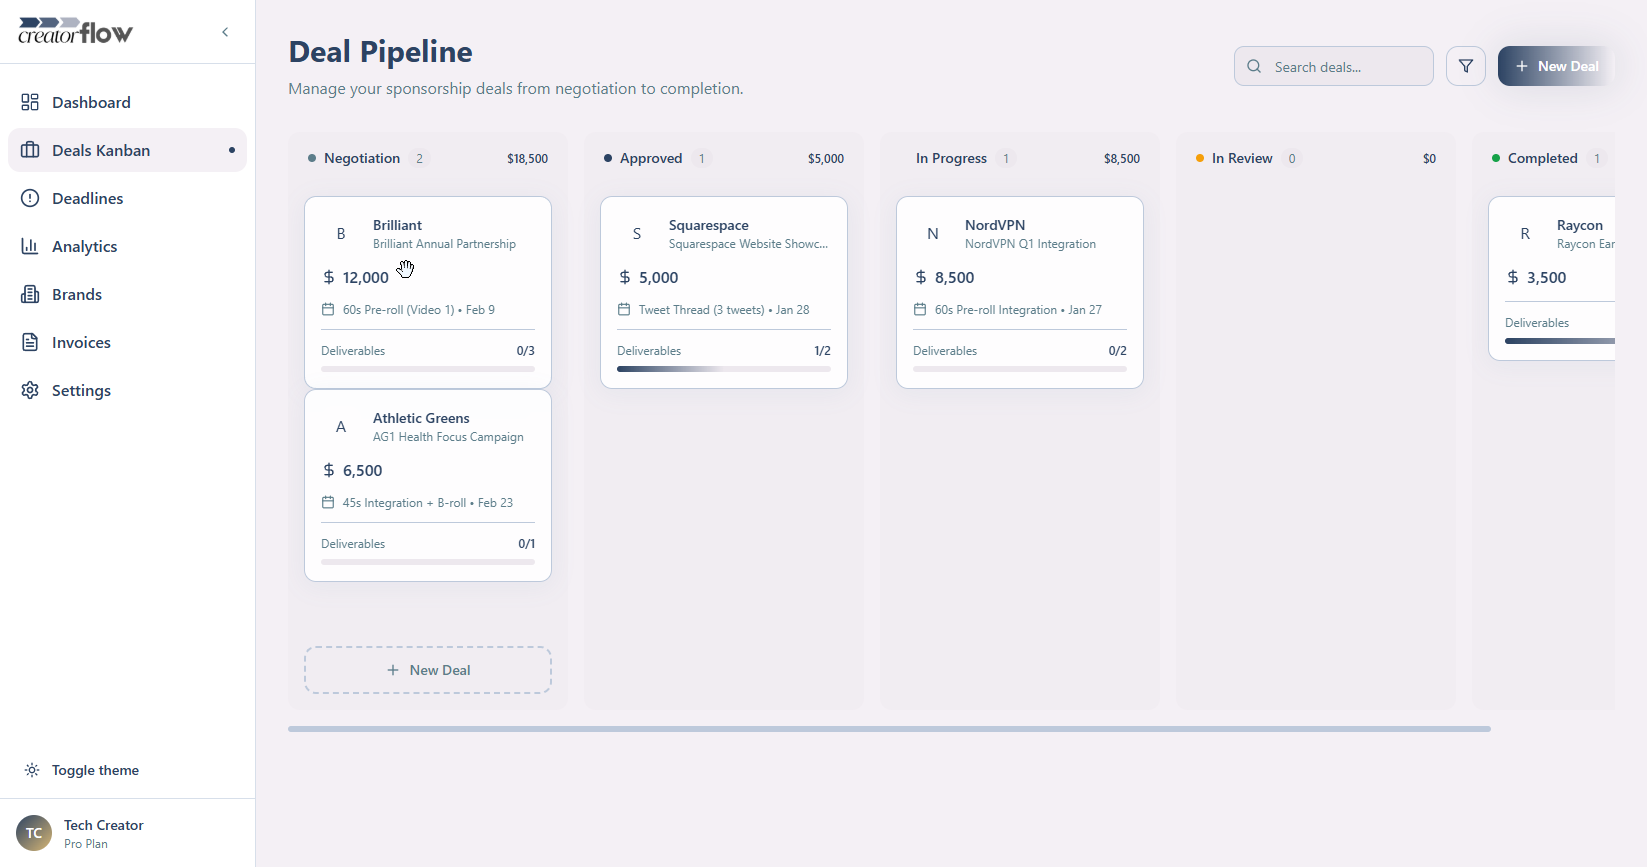Open the Brilliant Annual Partnership deal card
Screen dimensions: 1647x867
(428, 292)
